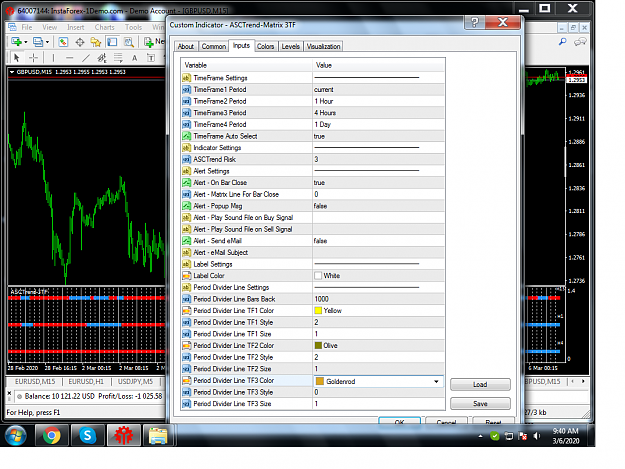Switch to the Visualization tab
The image size is (625, 469).
tap(324, 46)
